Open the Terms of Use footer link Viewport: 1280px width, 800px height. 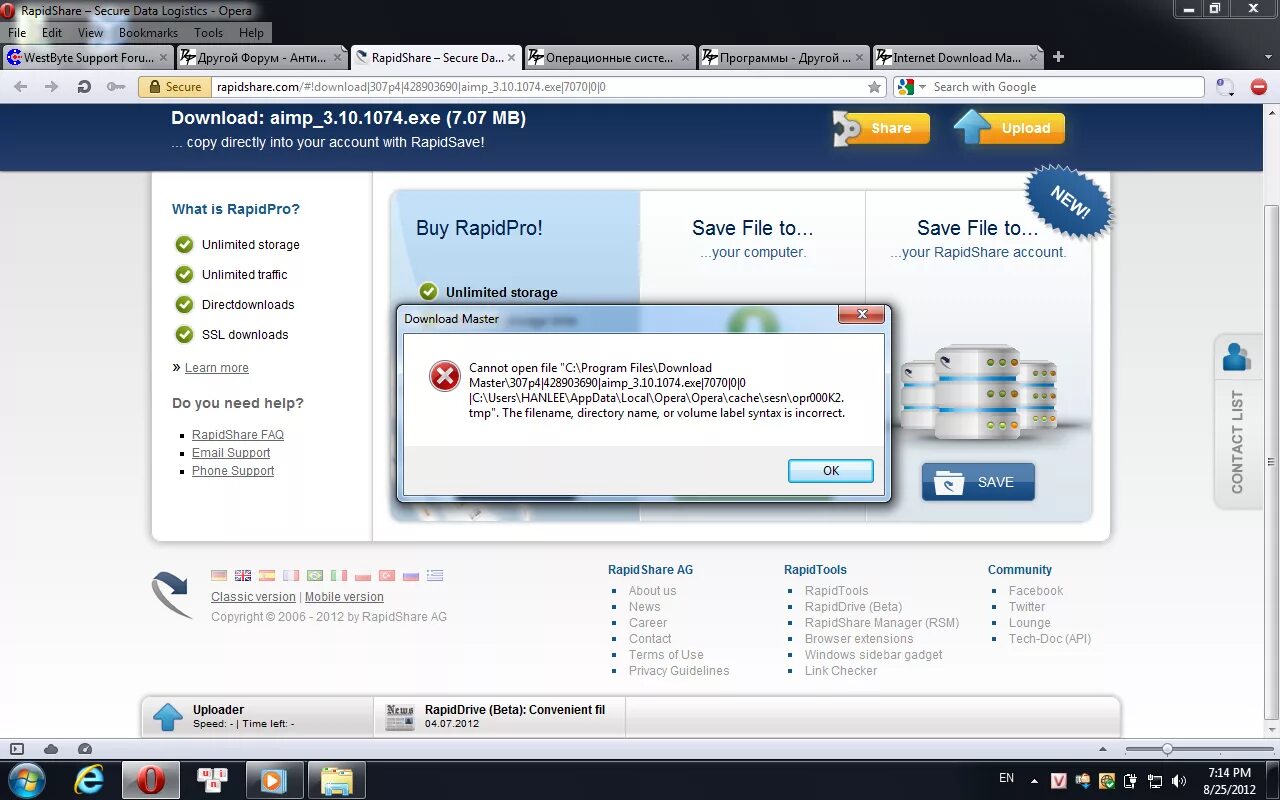pos(666,655)
